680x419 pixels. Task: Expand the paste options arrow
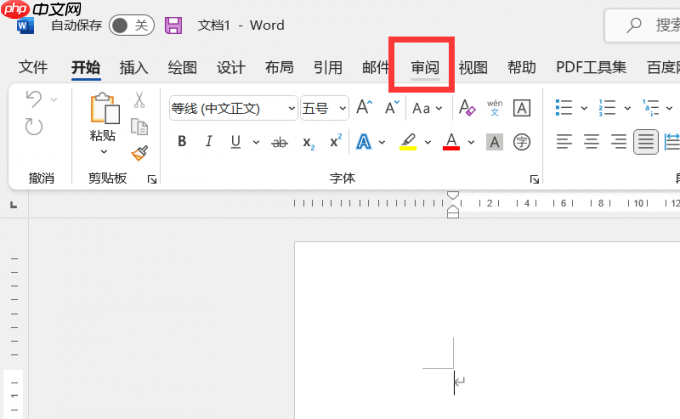[x=104, y=151]
